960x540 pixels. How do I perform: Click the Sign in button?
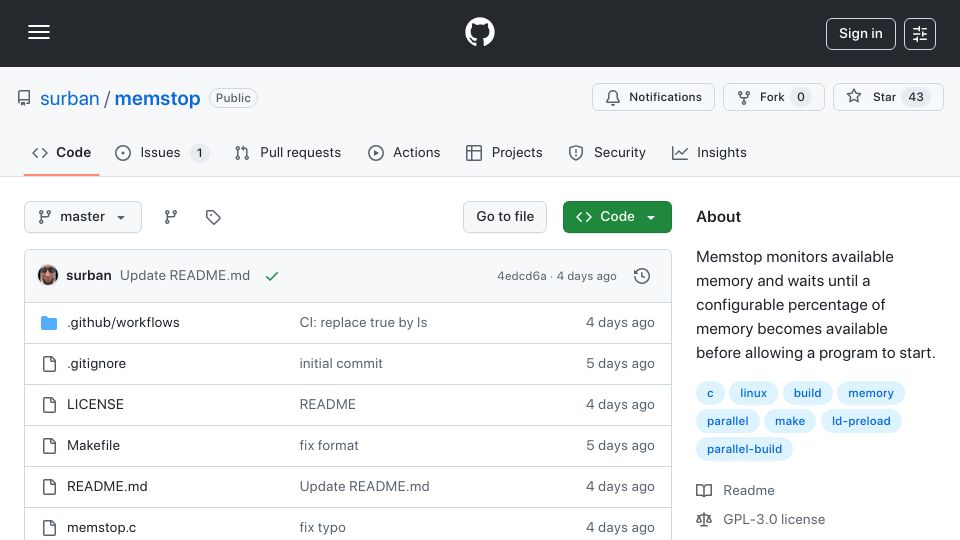pos(860,34)
